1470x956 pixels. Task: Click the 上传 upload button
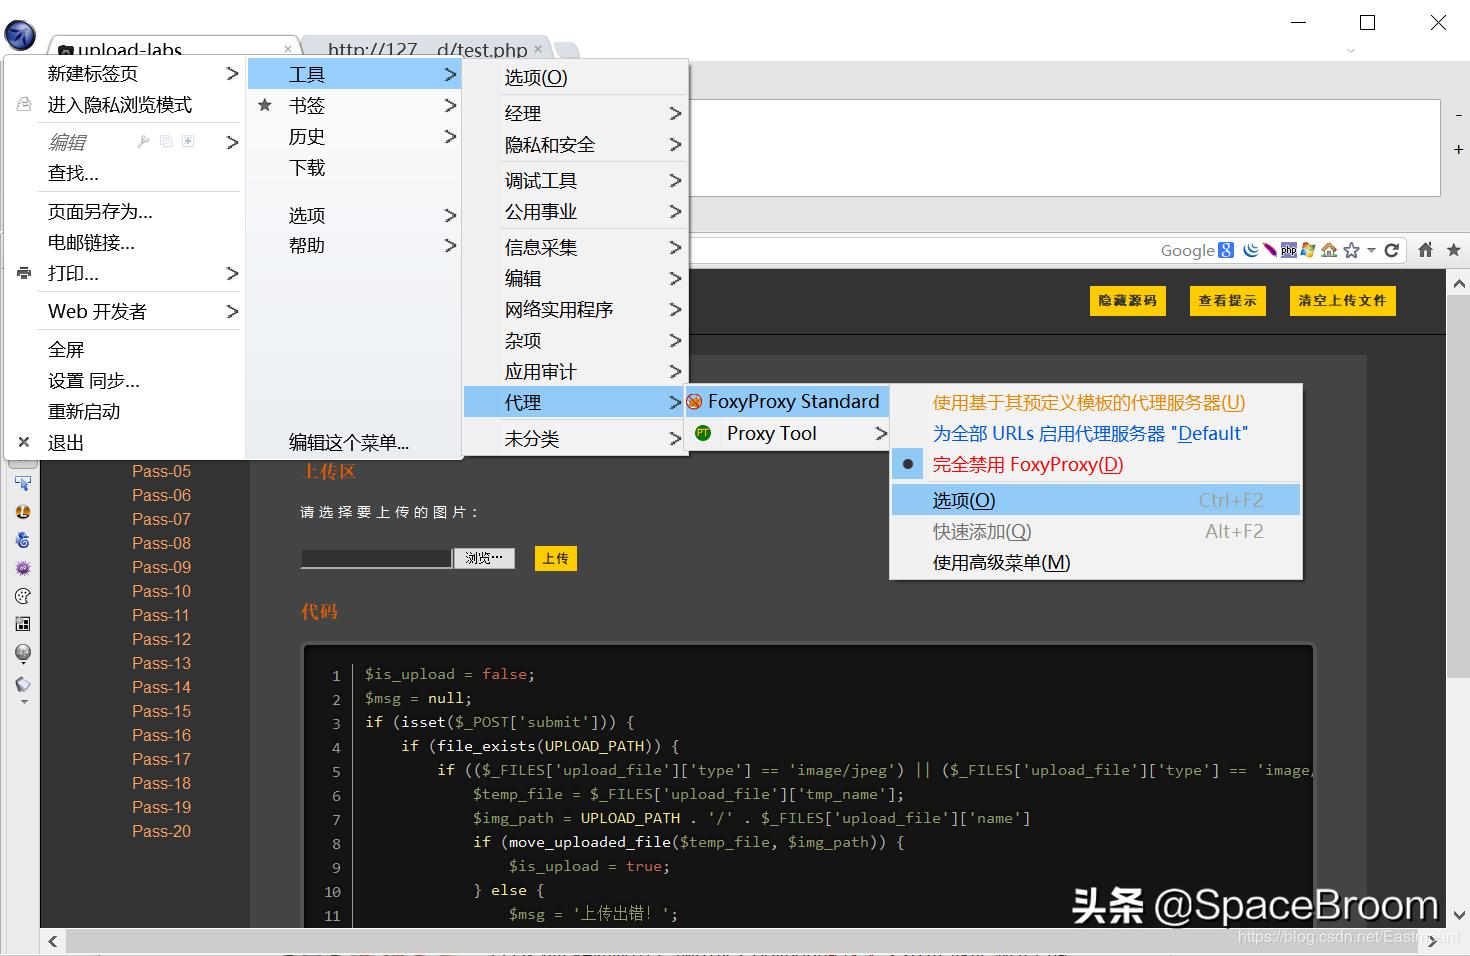pos(555,558)
